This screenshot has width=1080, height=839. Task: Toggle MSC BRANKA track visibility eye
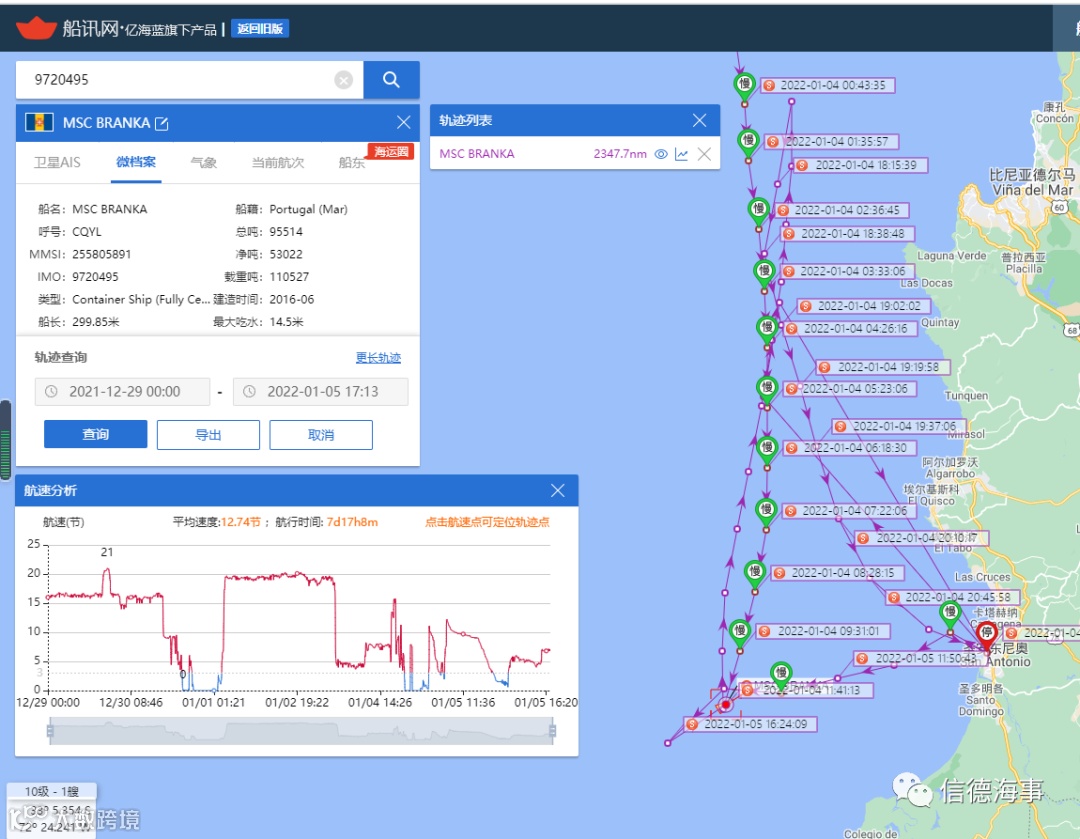pyautogui.click(x=661, y=154)
